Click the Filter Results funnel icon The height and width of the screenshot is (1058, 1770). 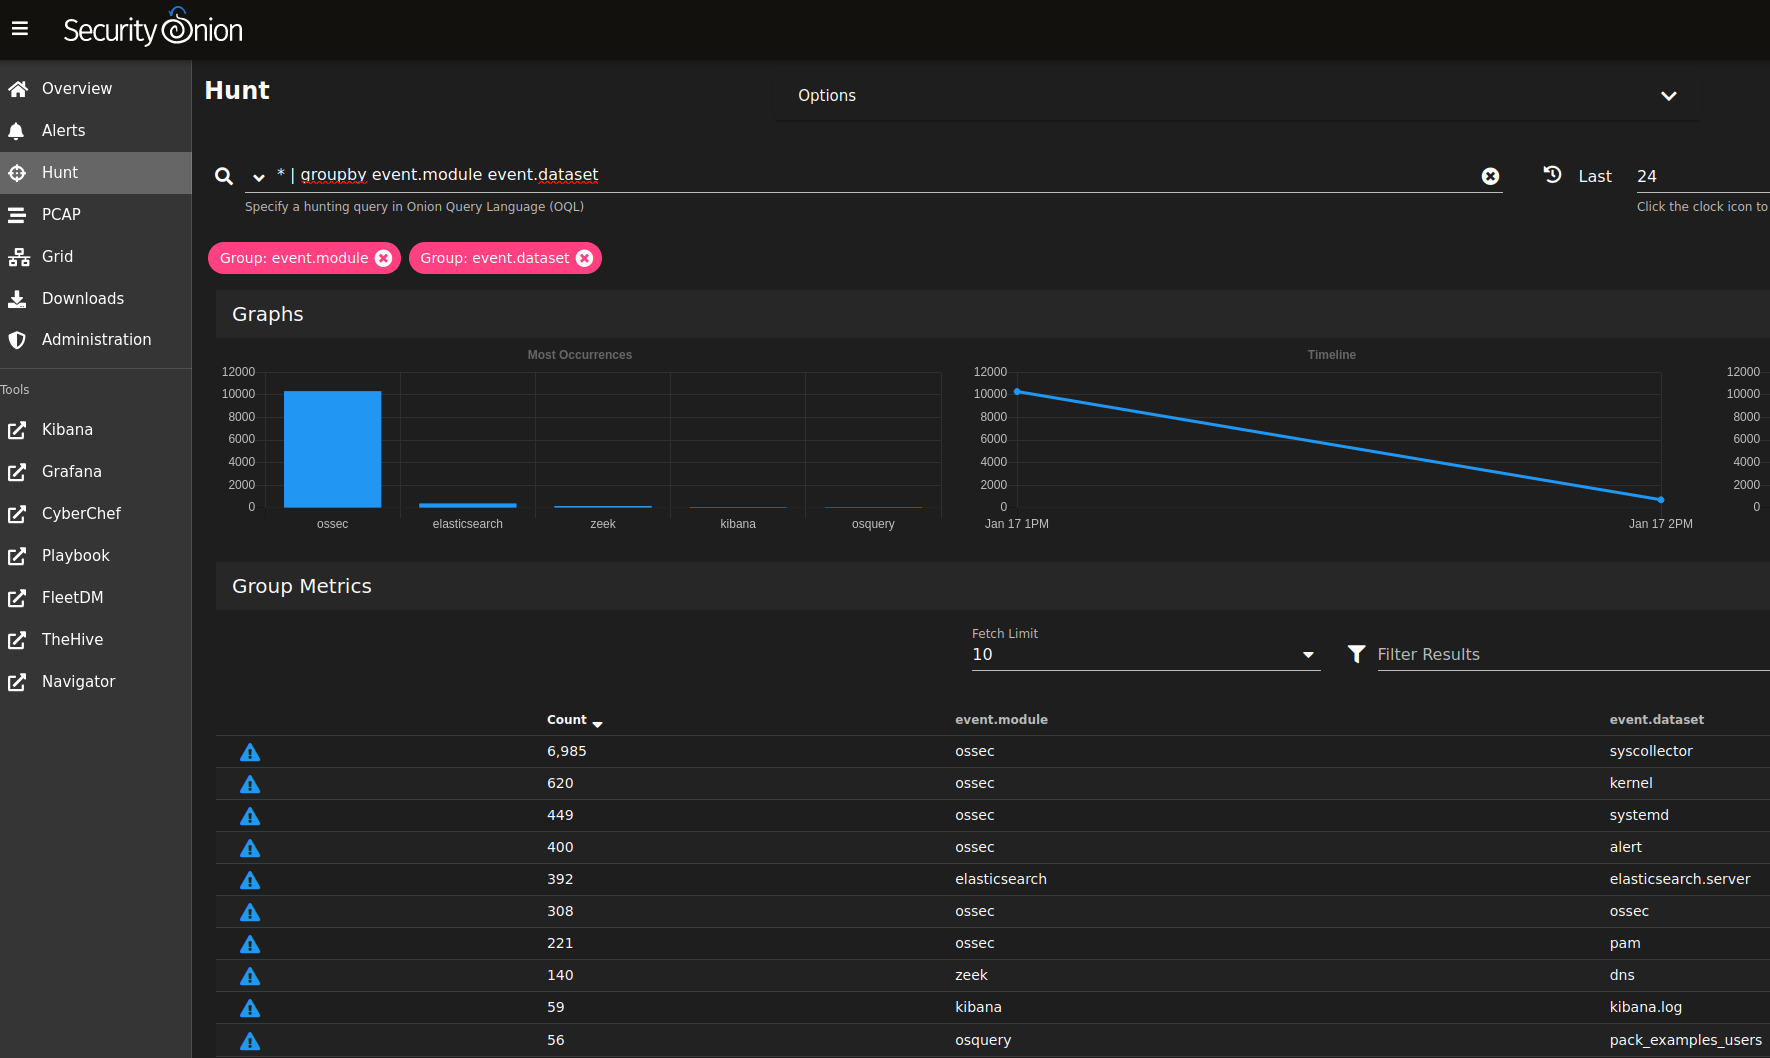click(1356, 654)
